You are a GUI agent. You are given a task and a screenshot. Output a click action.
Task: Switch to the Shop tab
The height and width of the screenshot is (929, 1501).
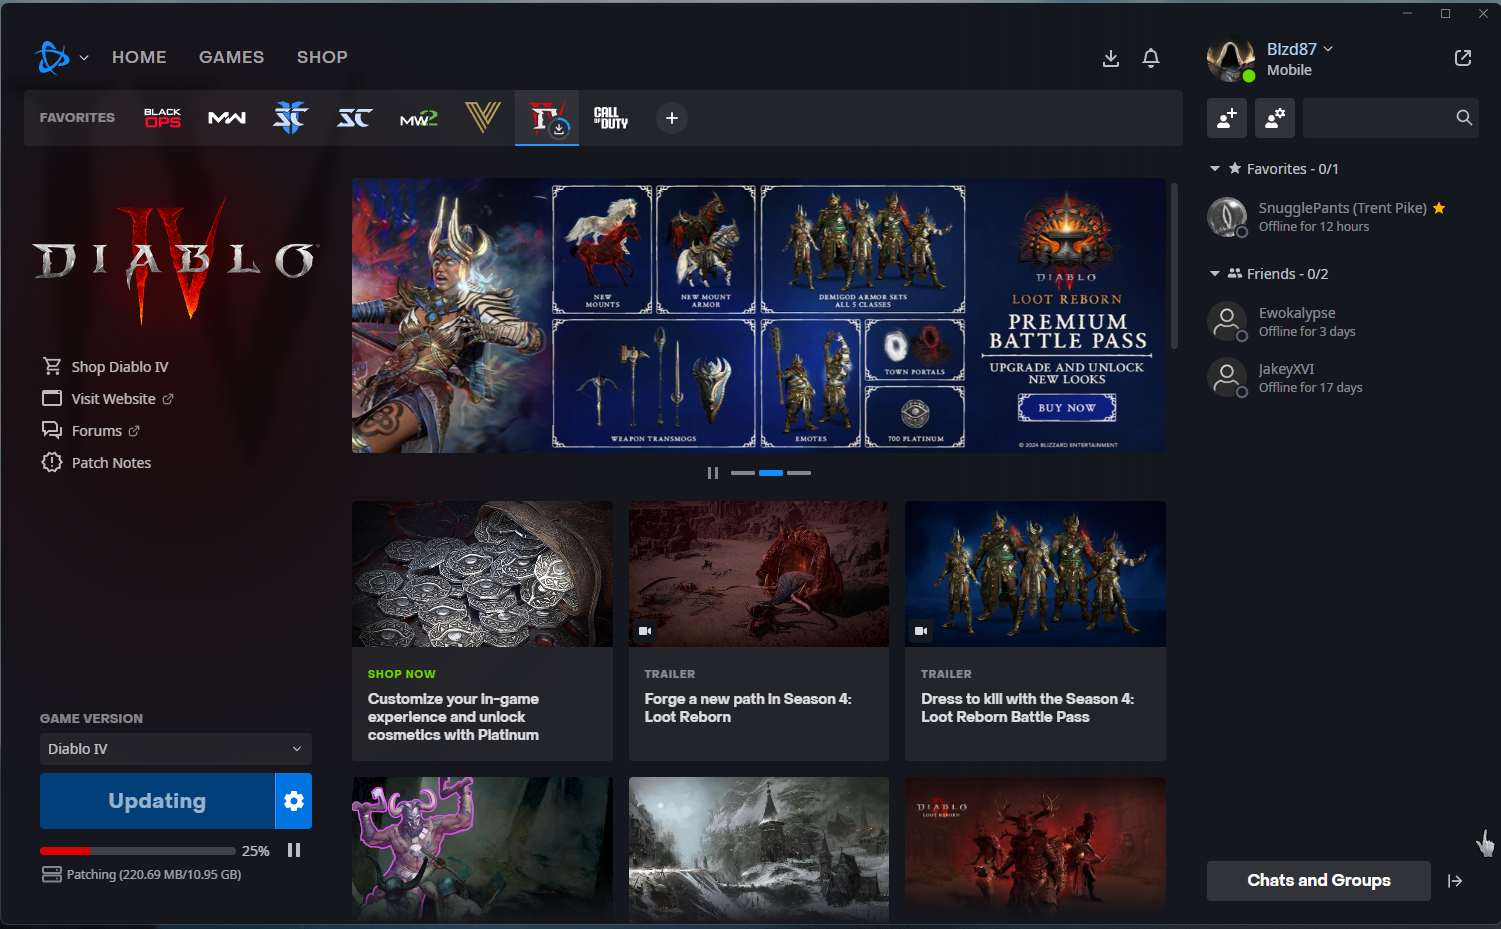322,57
